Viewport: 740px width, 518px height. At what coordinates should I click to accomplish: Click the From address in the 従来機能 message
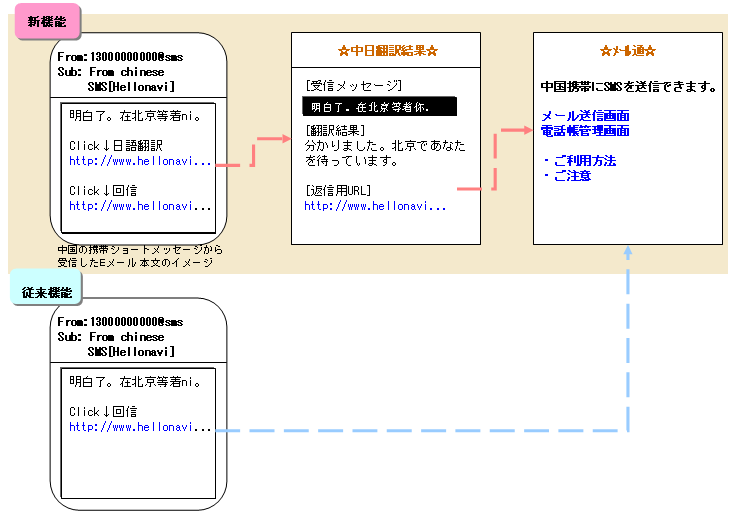[x=120, y=322]
